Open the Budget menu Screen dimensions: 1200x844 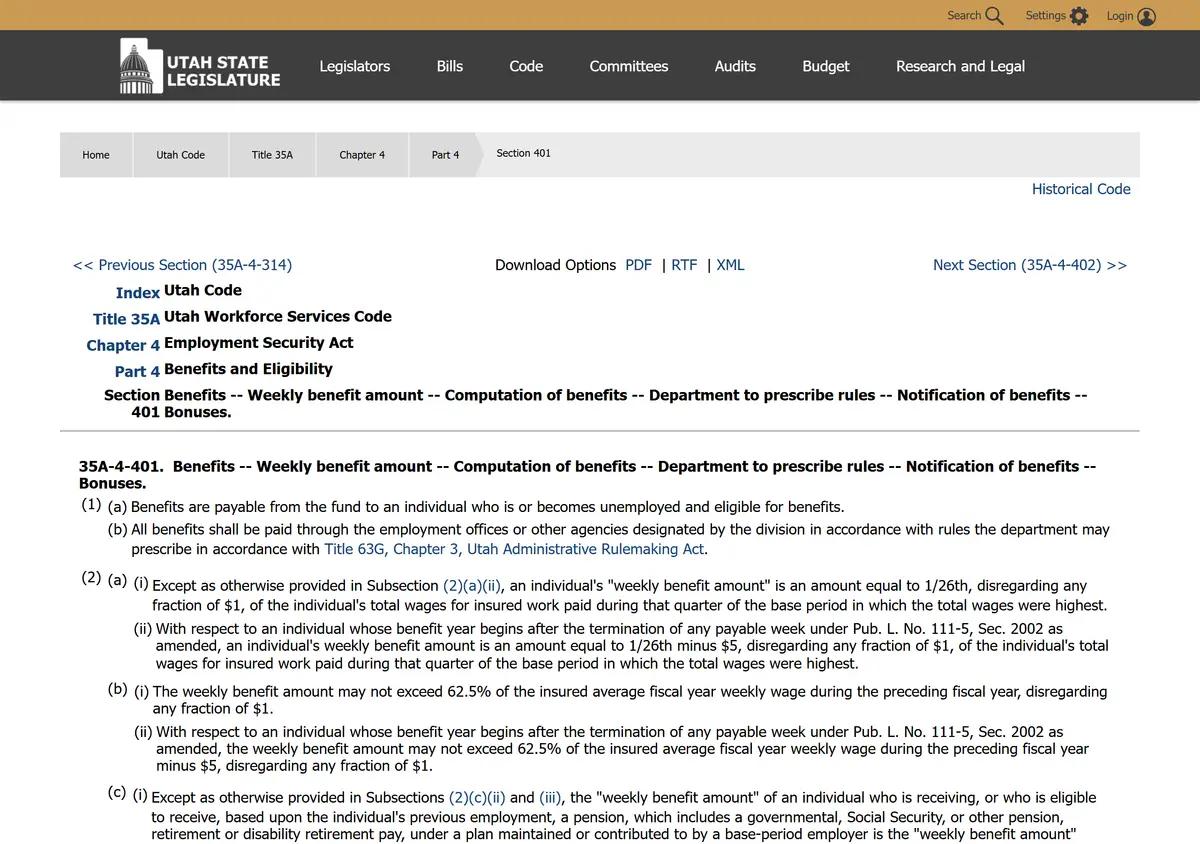pyautogui.click(x=826, y=66)
